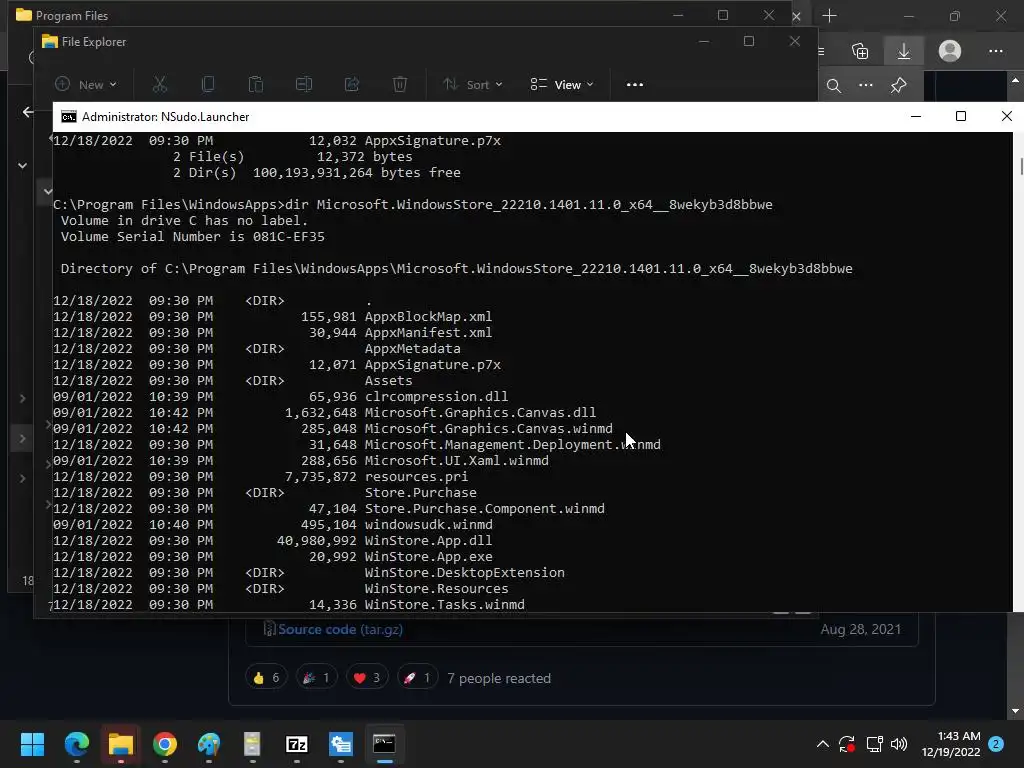Click the Aug 28, 2021 date text
The image size is (1024, 768).
point(860,629)
